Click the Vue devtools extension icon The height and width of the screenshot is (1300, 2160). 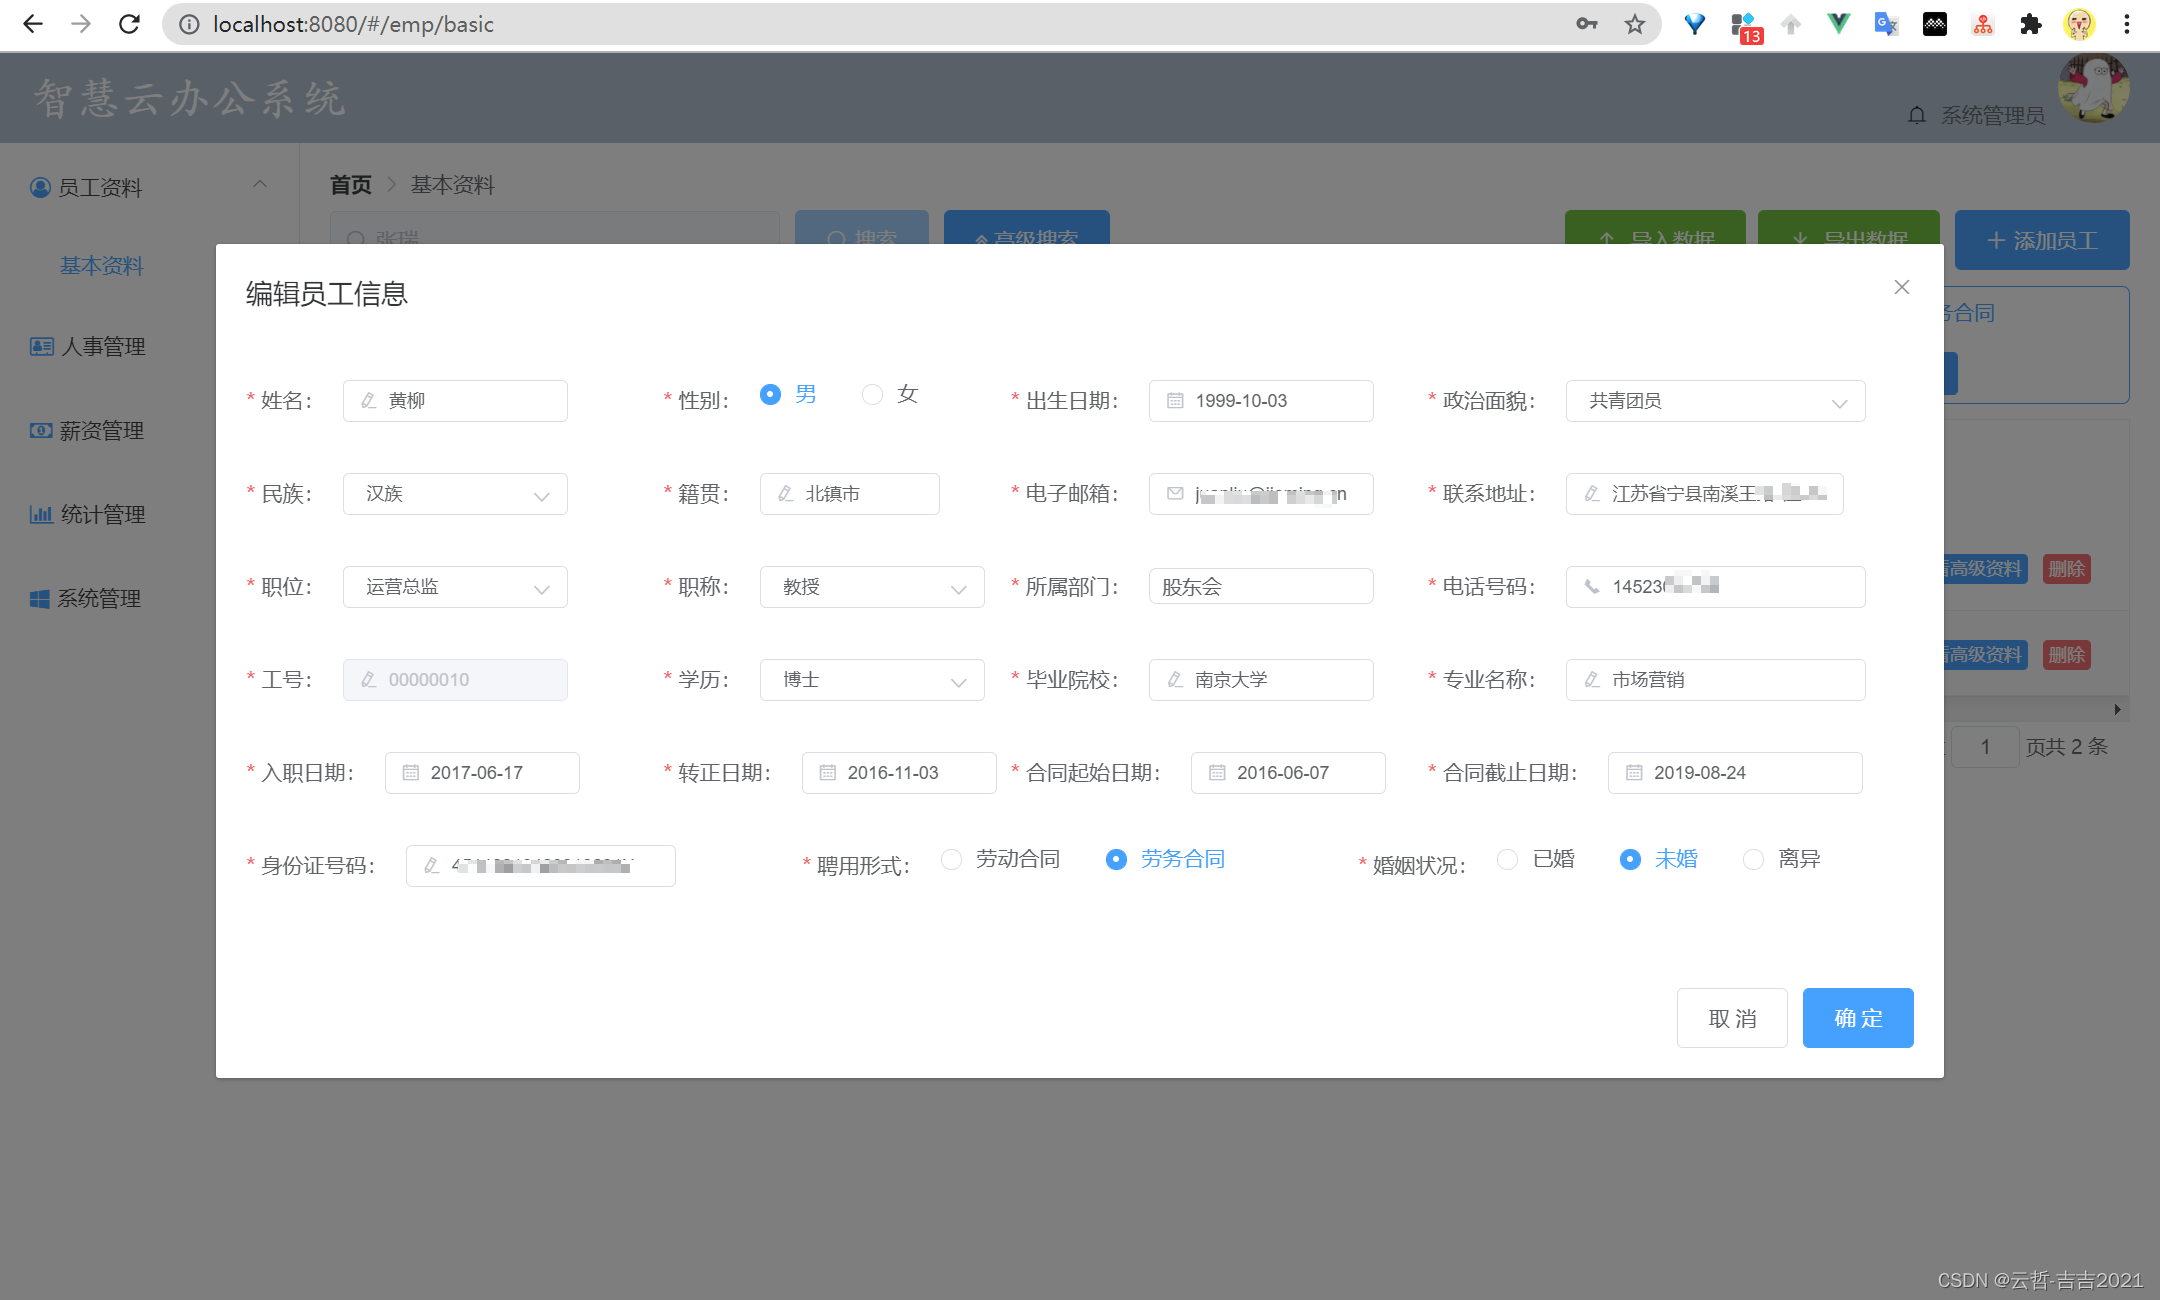[x=1838, y=24]
